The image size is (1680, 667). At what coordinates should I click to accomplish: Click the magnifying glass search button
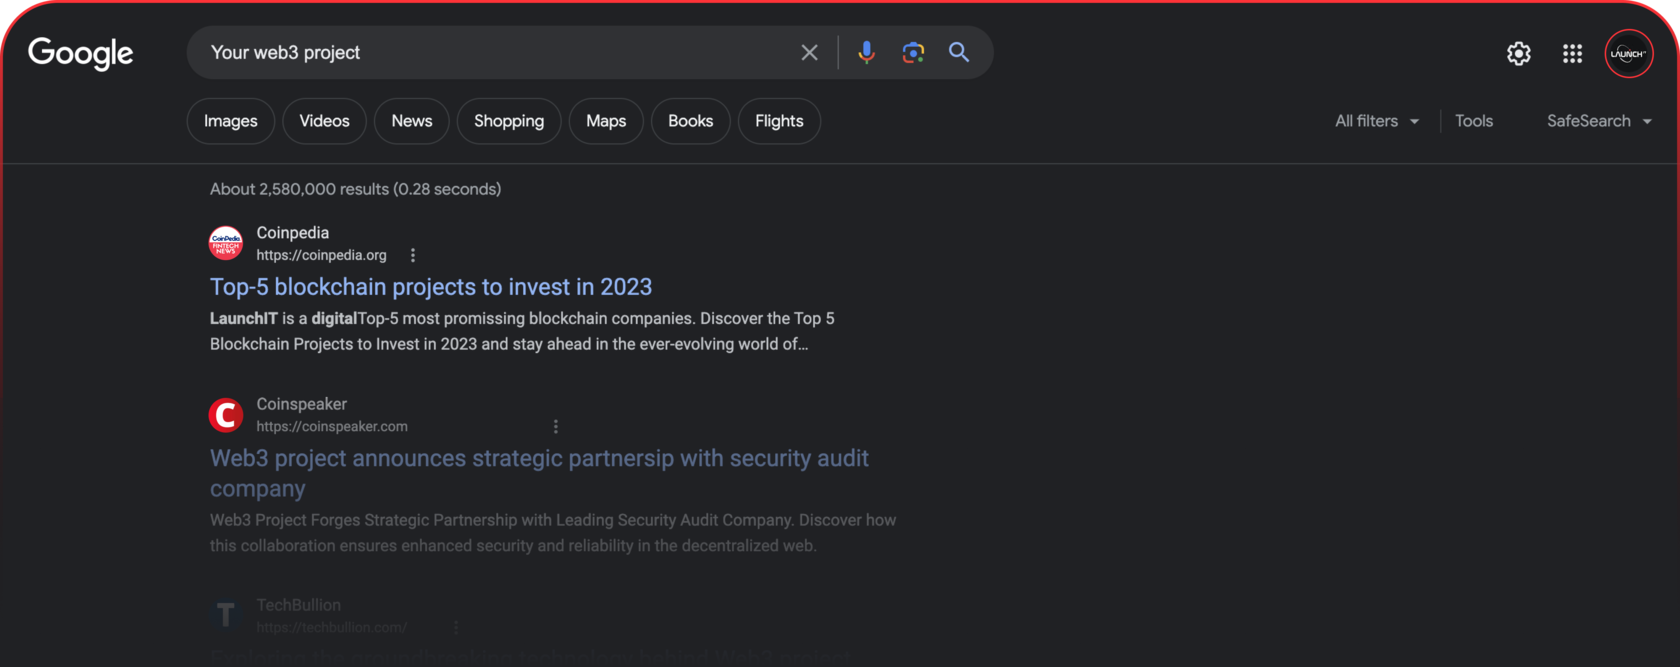[959, 53]
